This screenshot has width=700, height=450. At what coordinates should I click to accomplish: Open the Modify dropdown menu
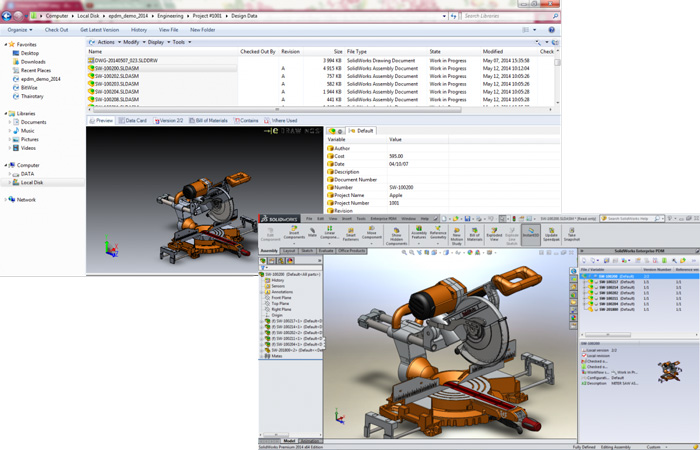click(x=134, y=42)
